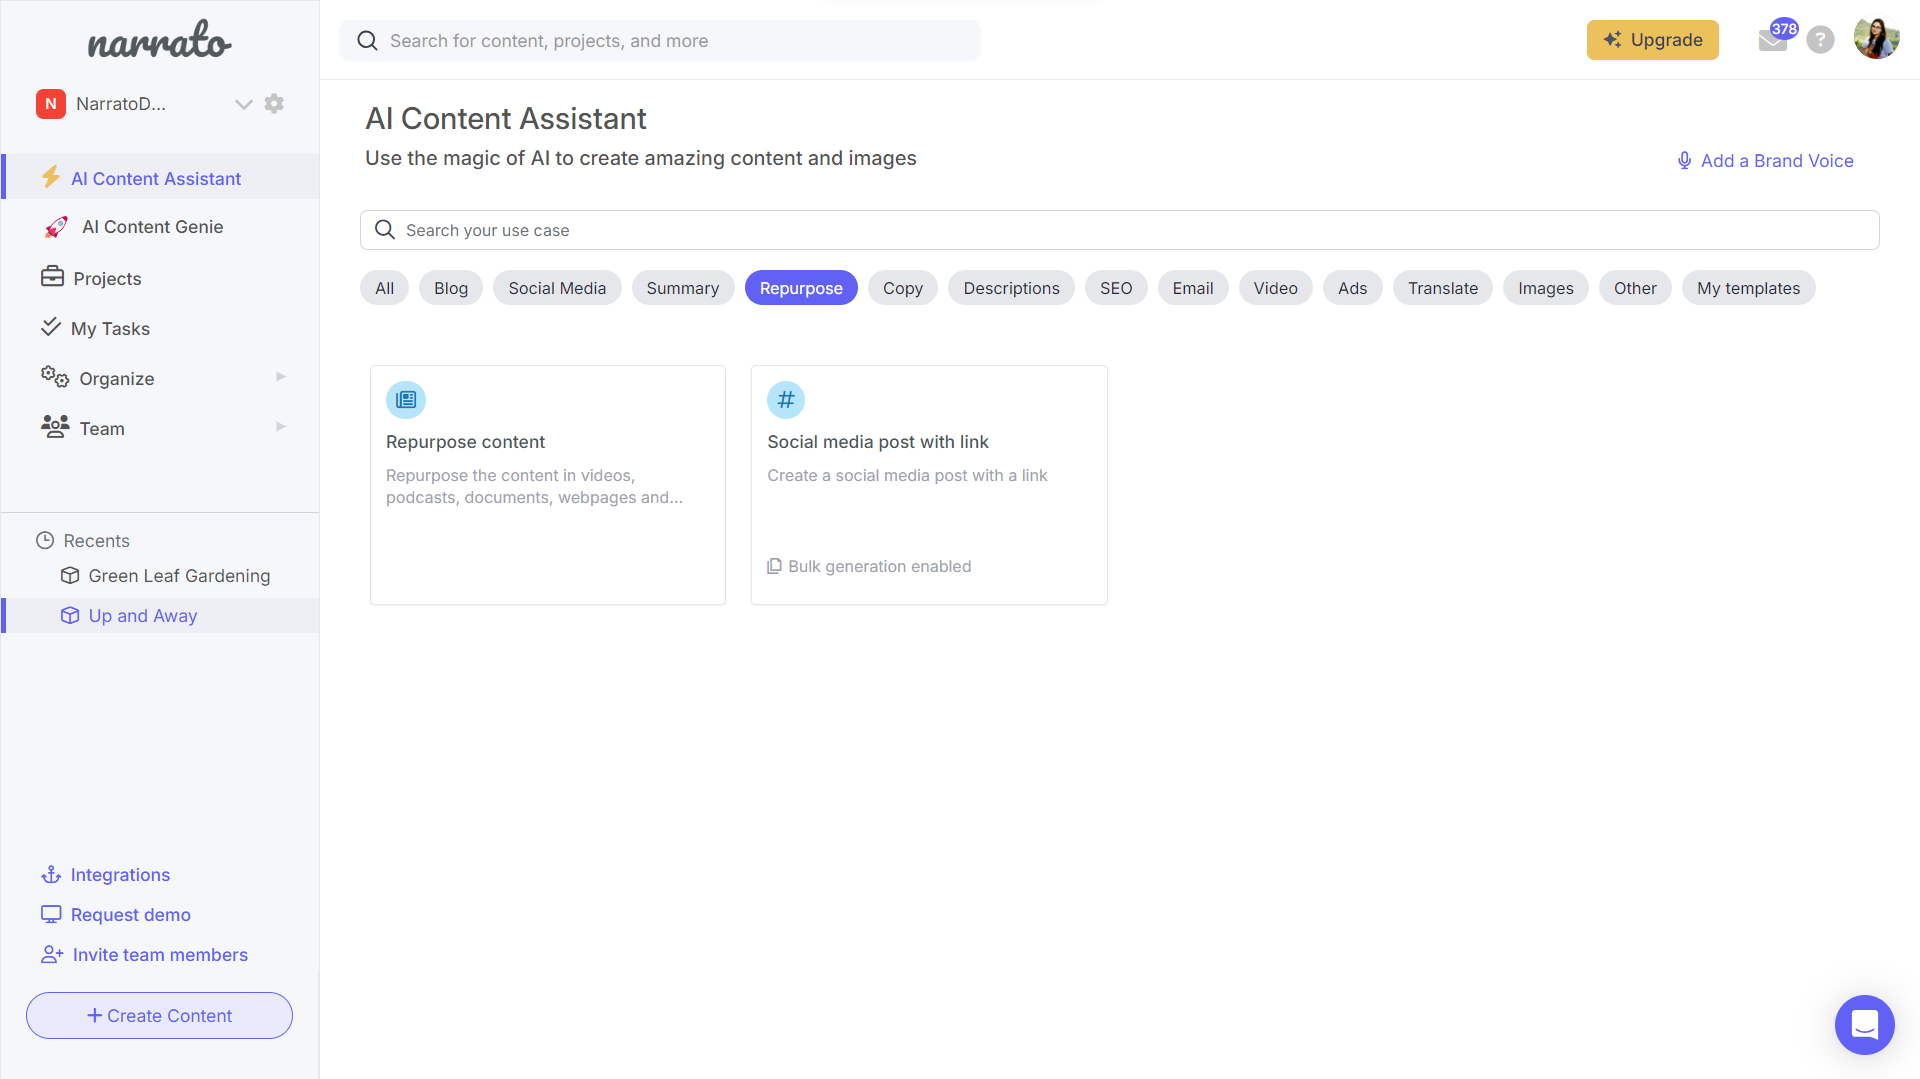Click the Repurpose content newspaper icon
Viewport: 1920px width, 1079px height.
(406, 400)
